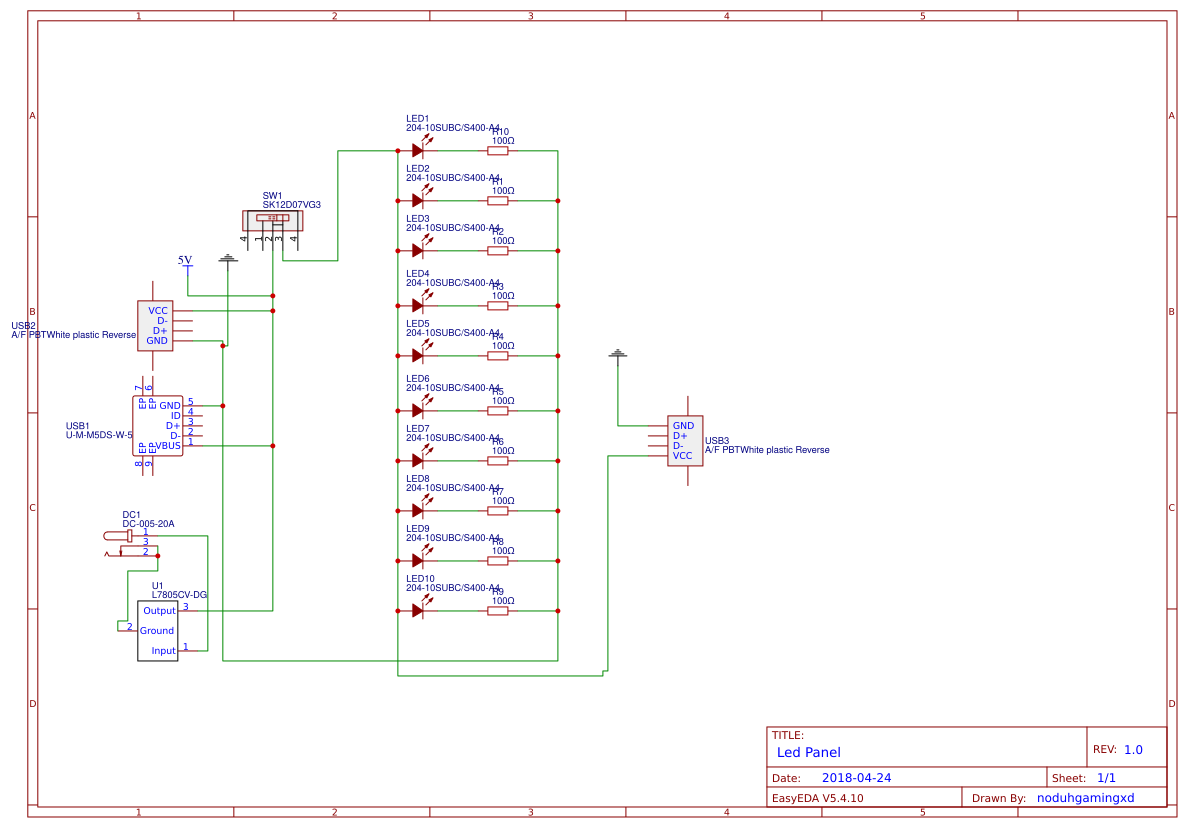Select the ground symbol above SW1
Screen dimensions: 1187x827
tap(227, 258)
